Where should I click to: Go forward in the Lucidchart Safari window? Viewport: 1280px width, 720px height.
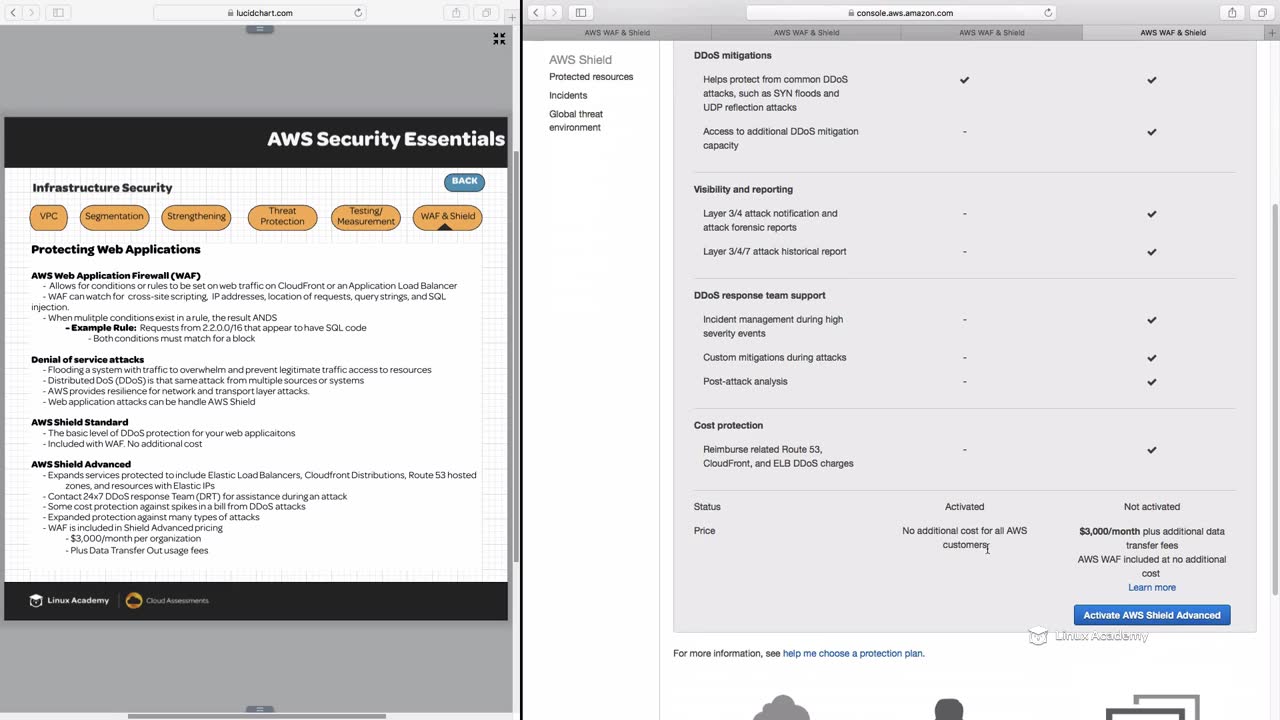point(30,13)
